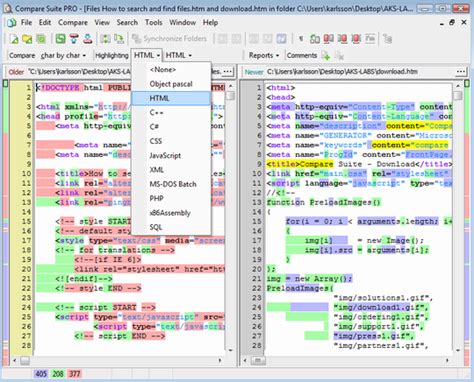Click the red and teal filter icon
The image size is (474, 382).
[x=74, y=39]
